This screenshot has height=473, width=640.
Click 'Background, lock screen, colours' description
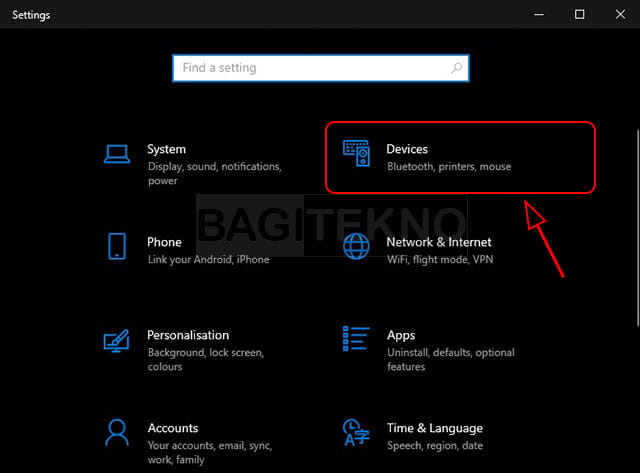(206, 360)
